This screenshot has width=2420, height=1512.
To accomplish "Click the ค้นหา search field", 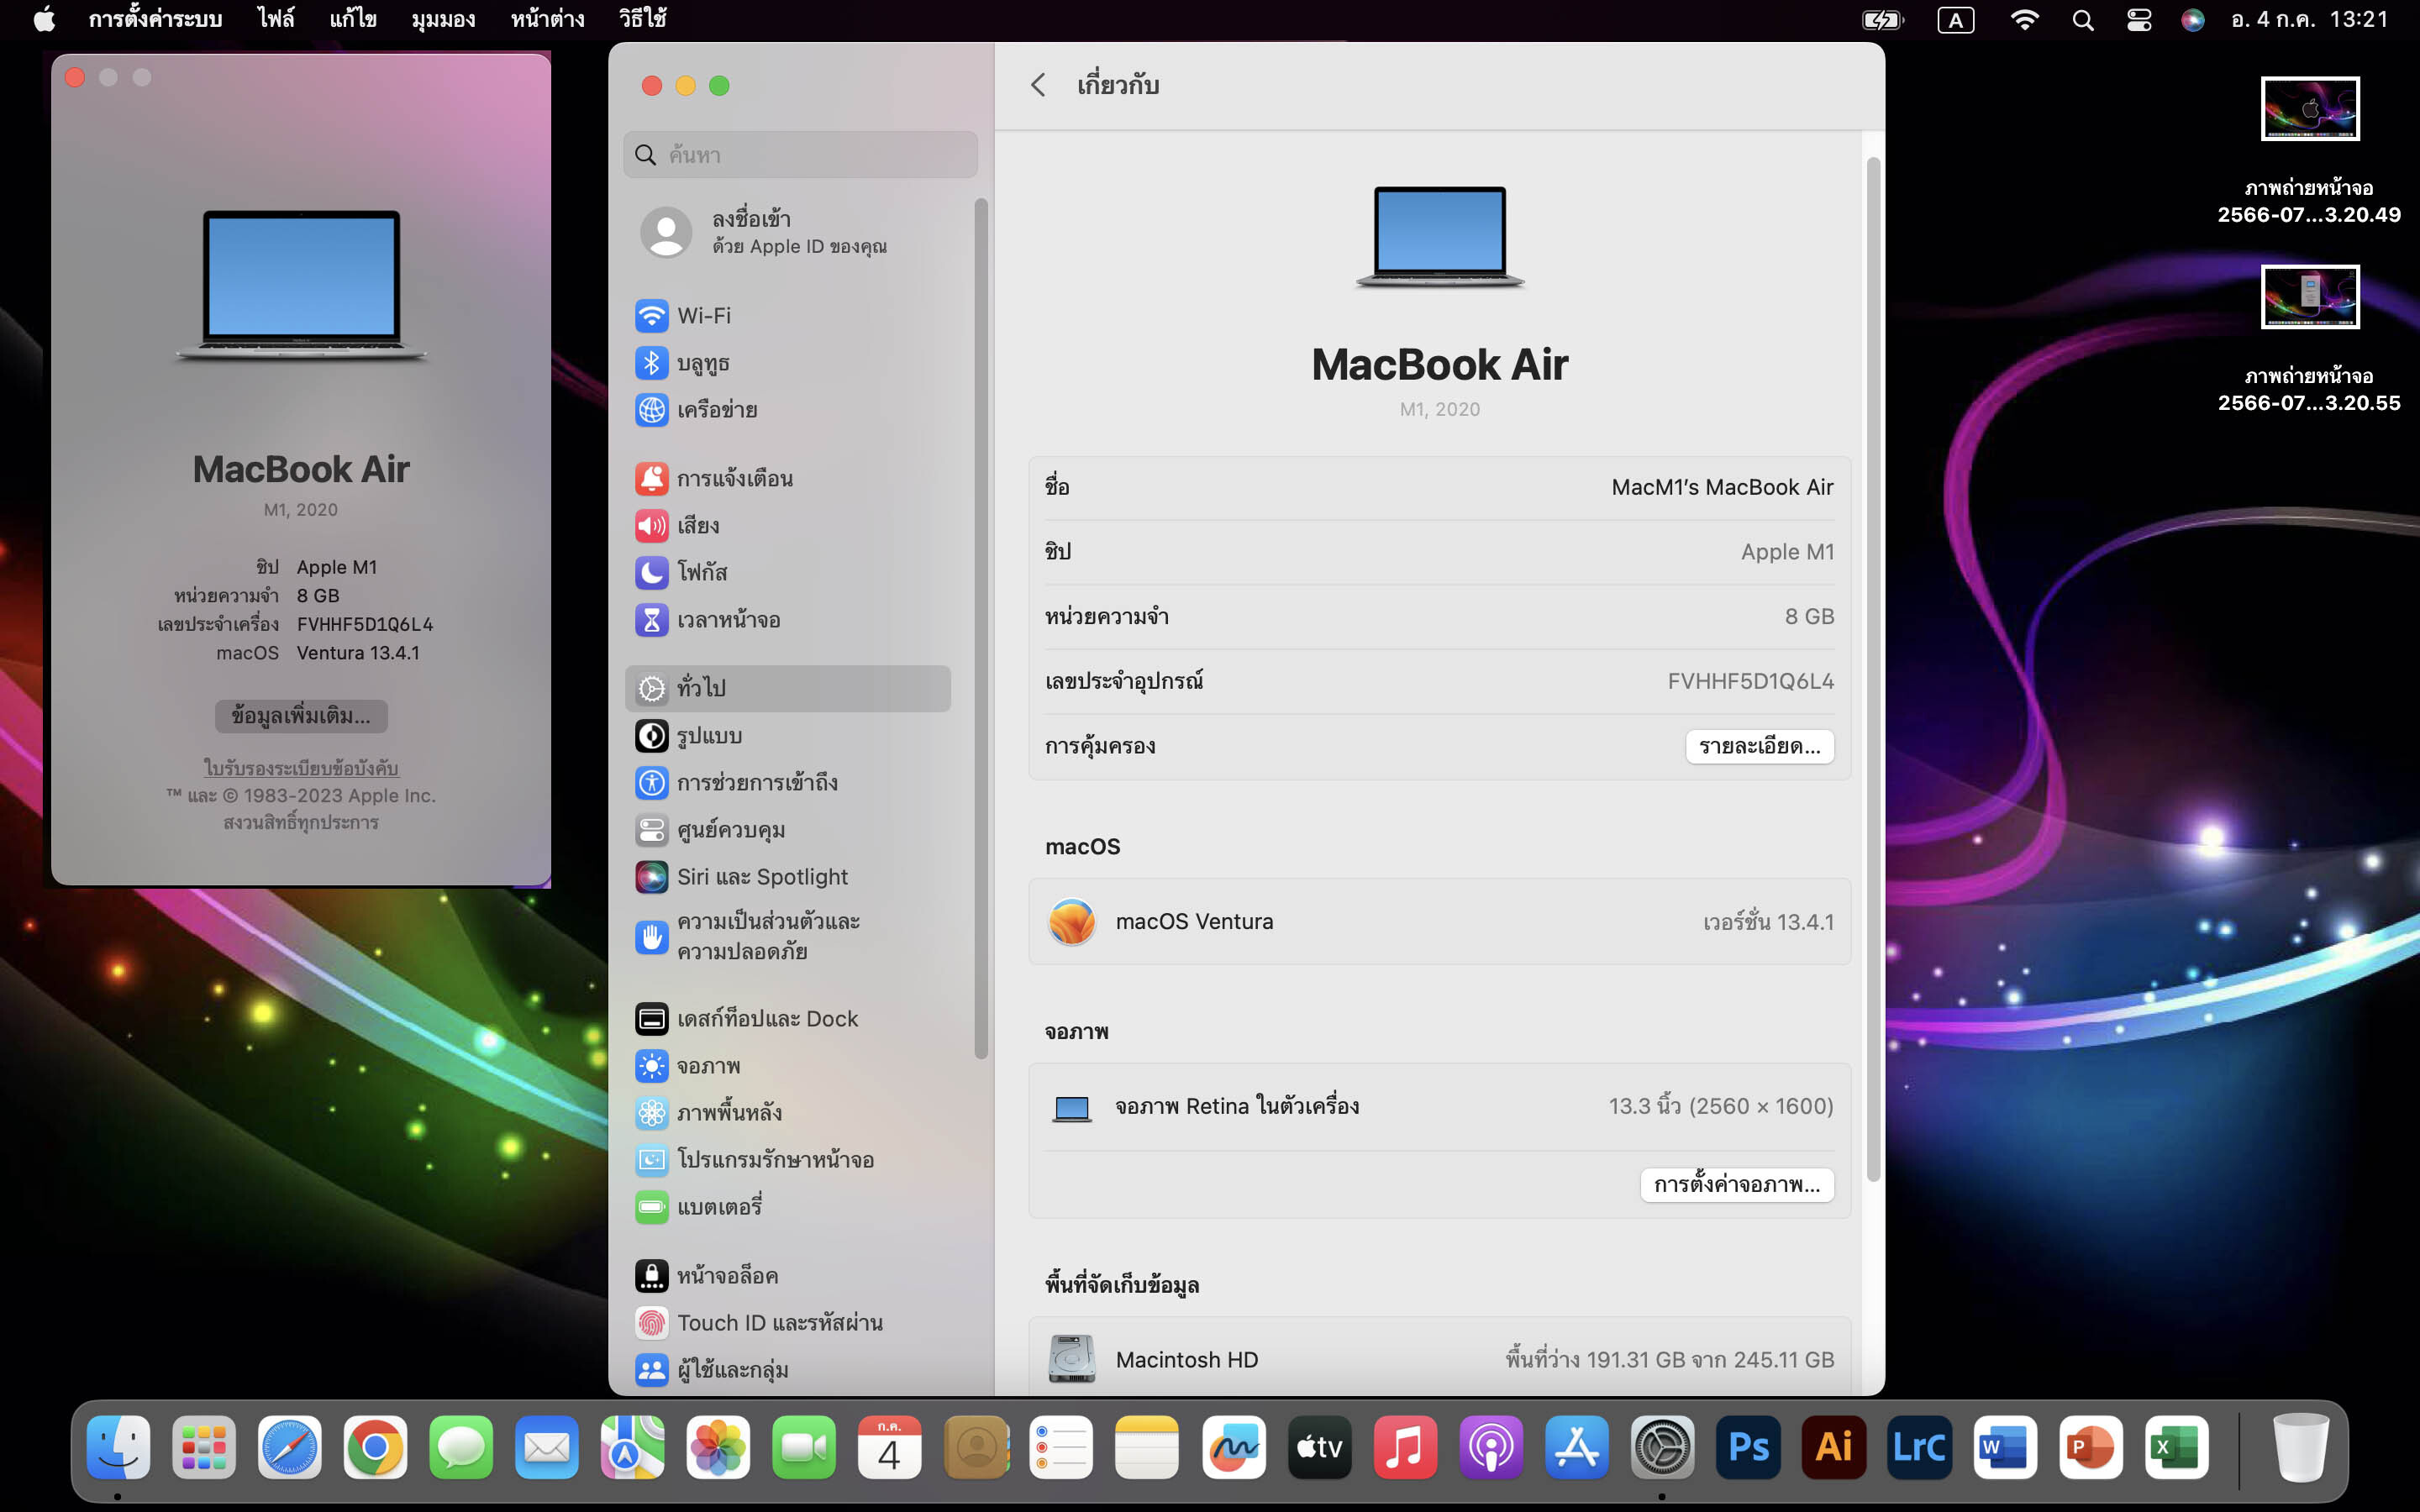I will coord(800,155).
